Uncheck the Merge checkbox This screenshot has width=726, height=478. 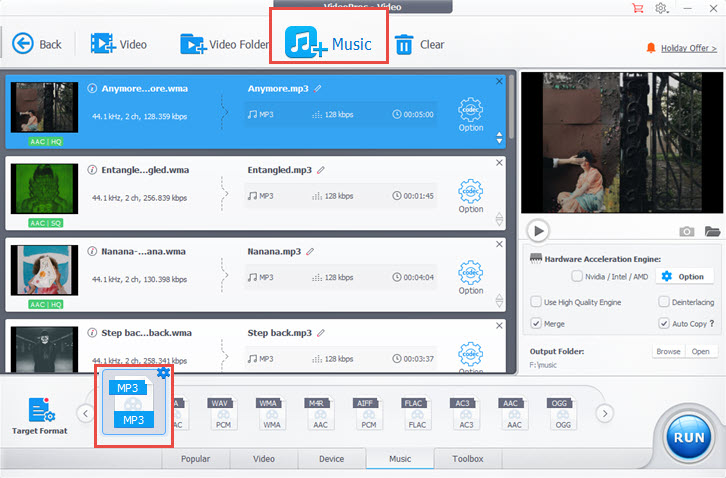point(536,323)
